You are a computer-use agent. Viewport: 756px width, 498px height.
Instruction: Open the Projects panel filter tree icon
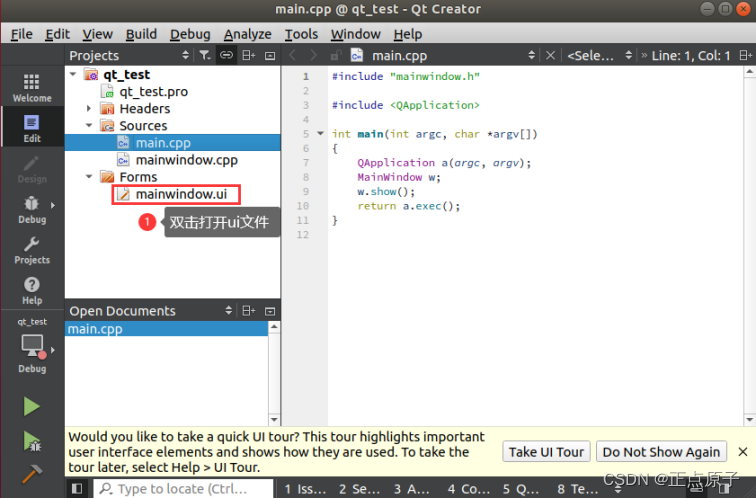pos(205,55)
